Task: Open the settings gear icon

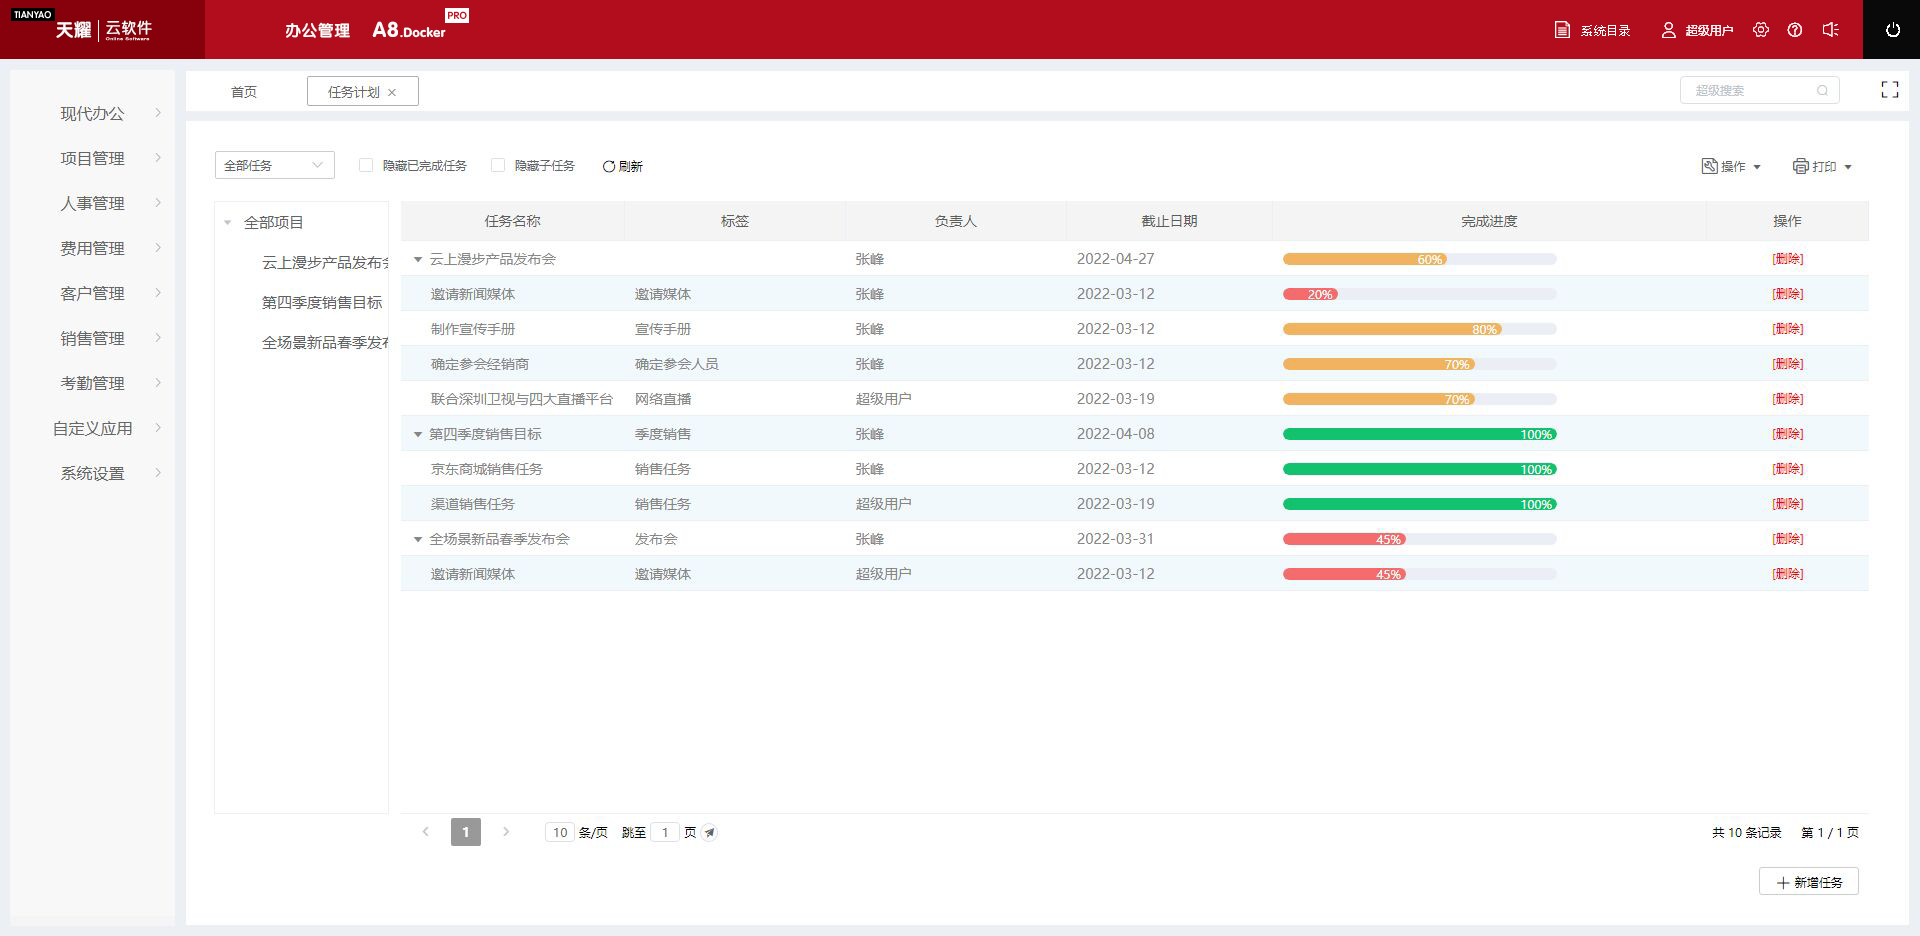Action: pos(1761,30)
